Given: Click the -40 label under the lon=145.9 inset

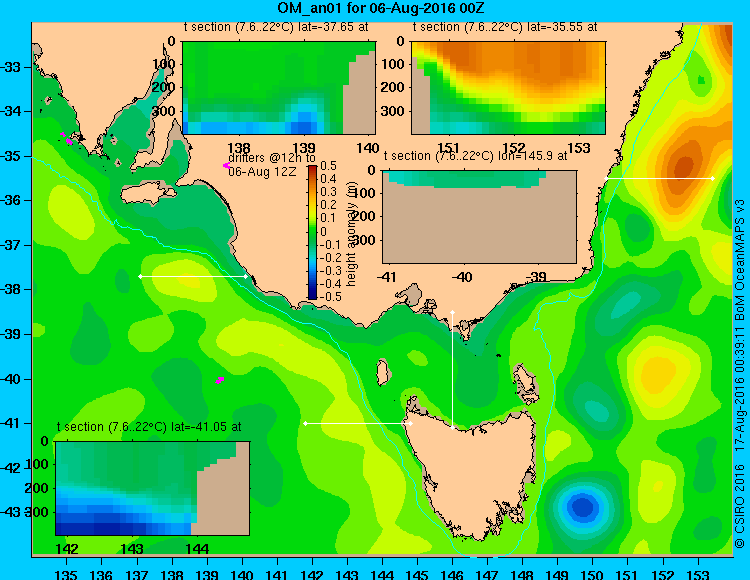Looking at the screenshot, I should click(x=462, y=277).
